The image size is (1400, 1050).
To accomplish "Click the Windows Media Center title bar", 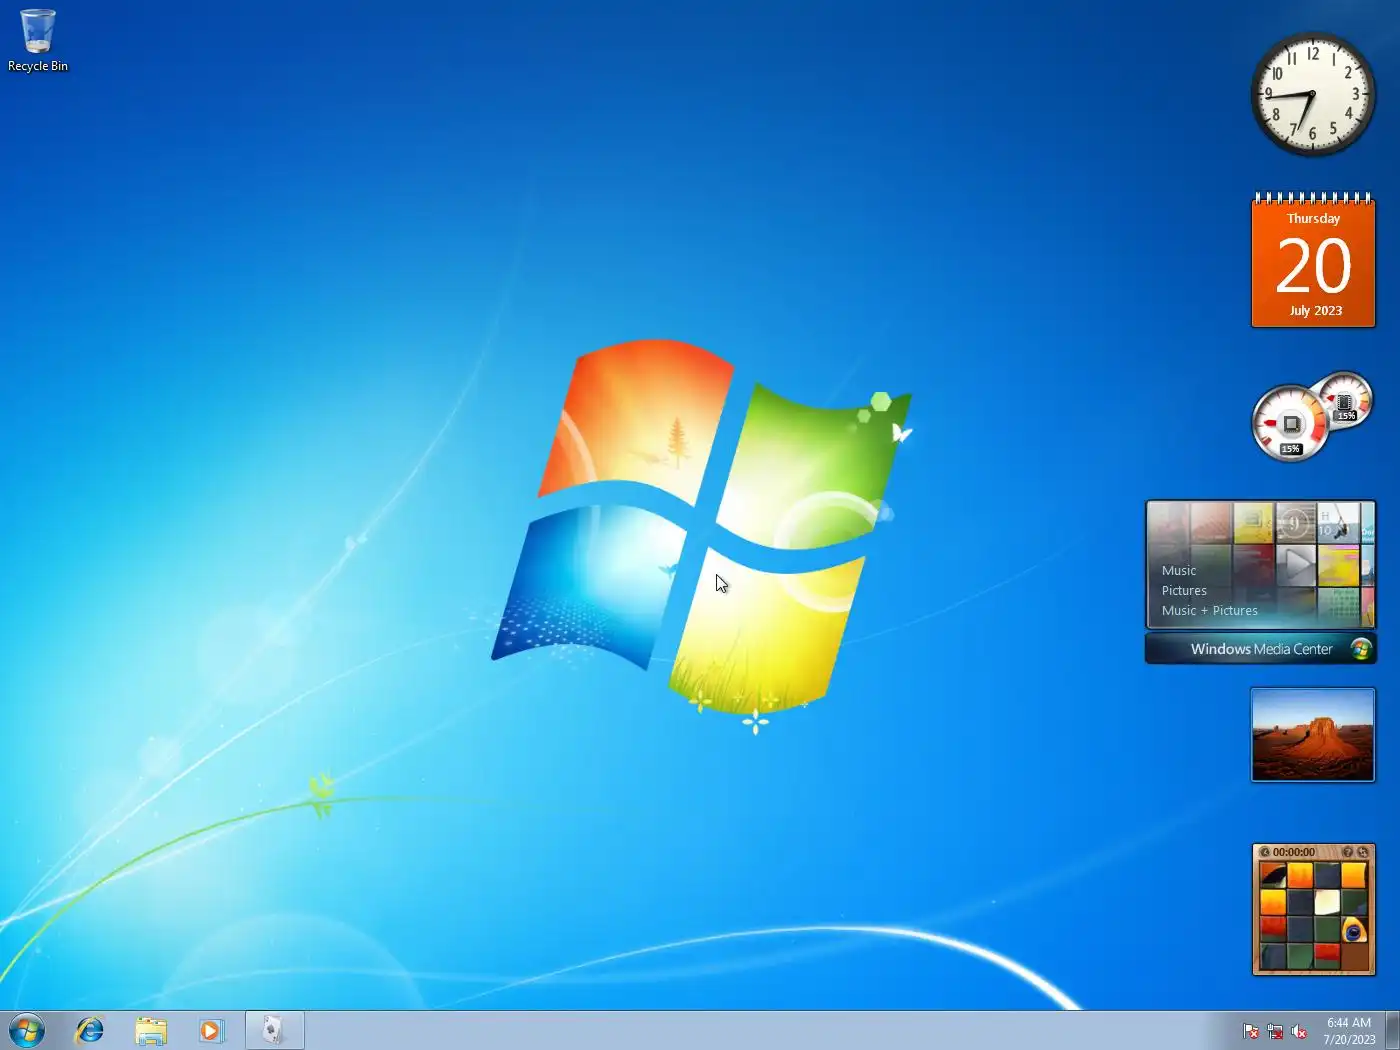I will pos(1260,649).
